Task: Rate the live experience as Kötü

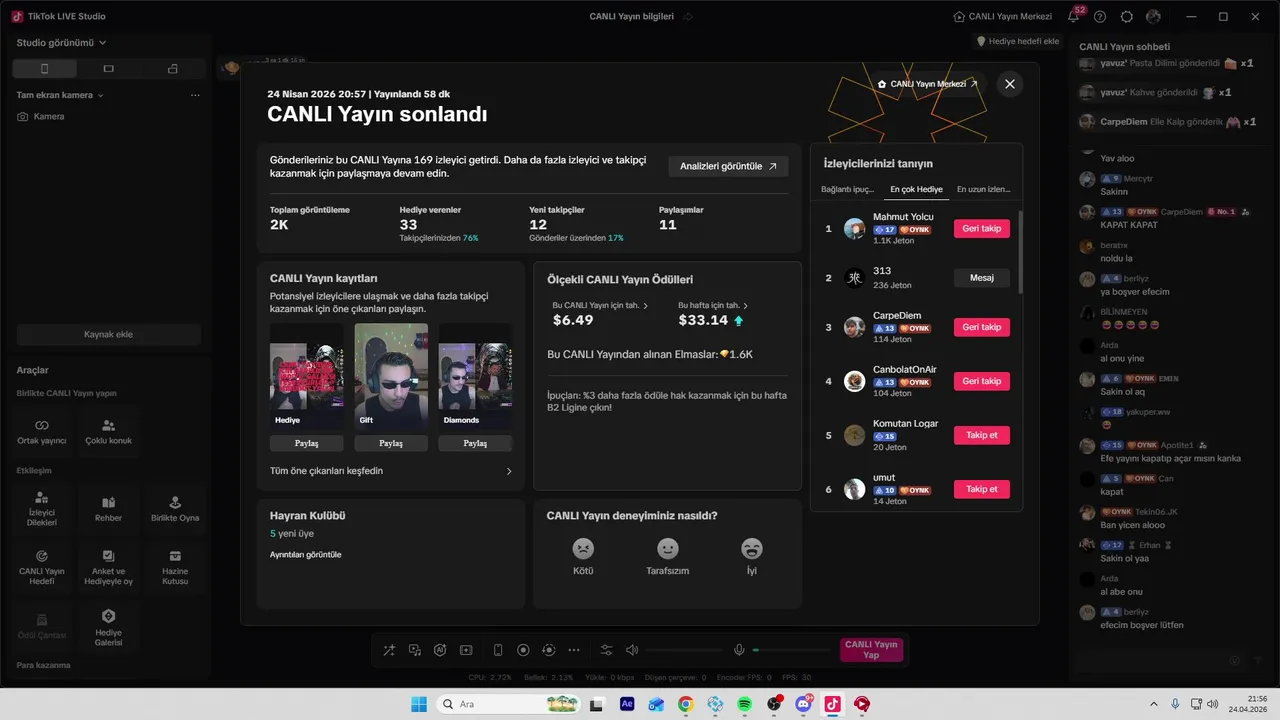Action: (x=583, y=557)
